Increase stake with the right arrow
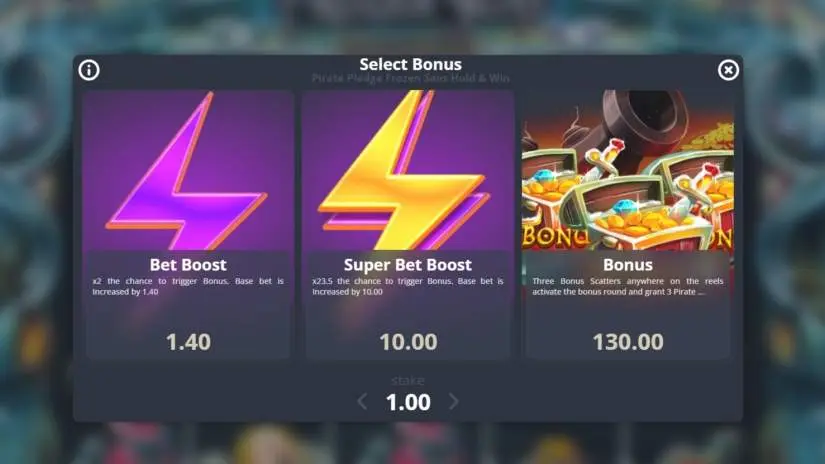 pyautogui.click(x=454, y=402)
